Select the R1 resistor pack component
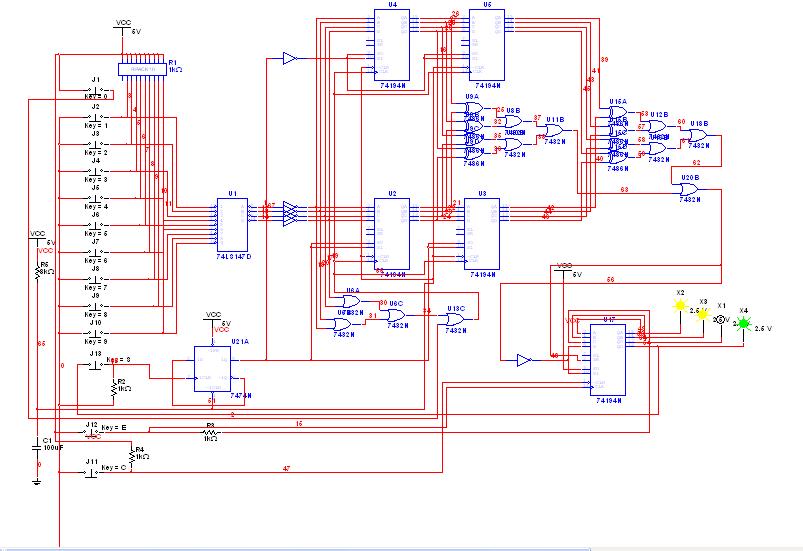The image size is (803, 551). pyautogui.click(x=142, y=69)
